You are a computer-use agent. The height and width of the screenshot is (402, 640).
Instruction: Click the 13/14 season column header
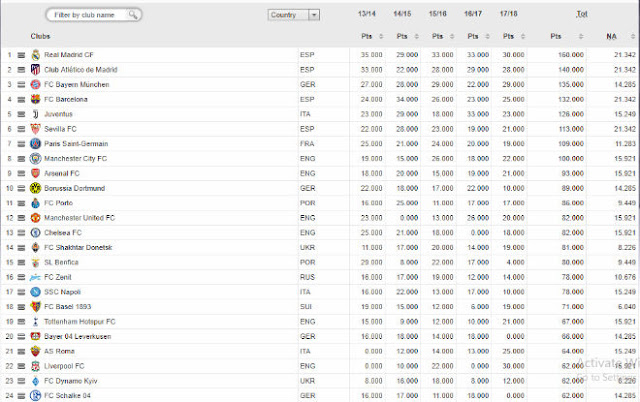[x=367, y=14]
